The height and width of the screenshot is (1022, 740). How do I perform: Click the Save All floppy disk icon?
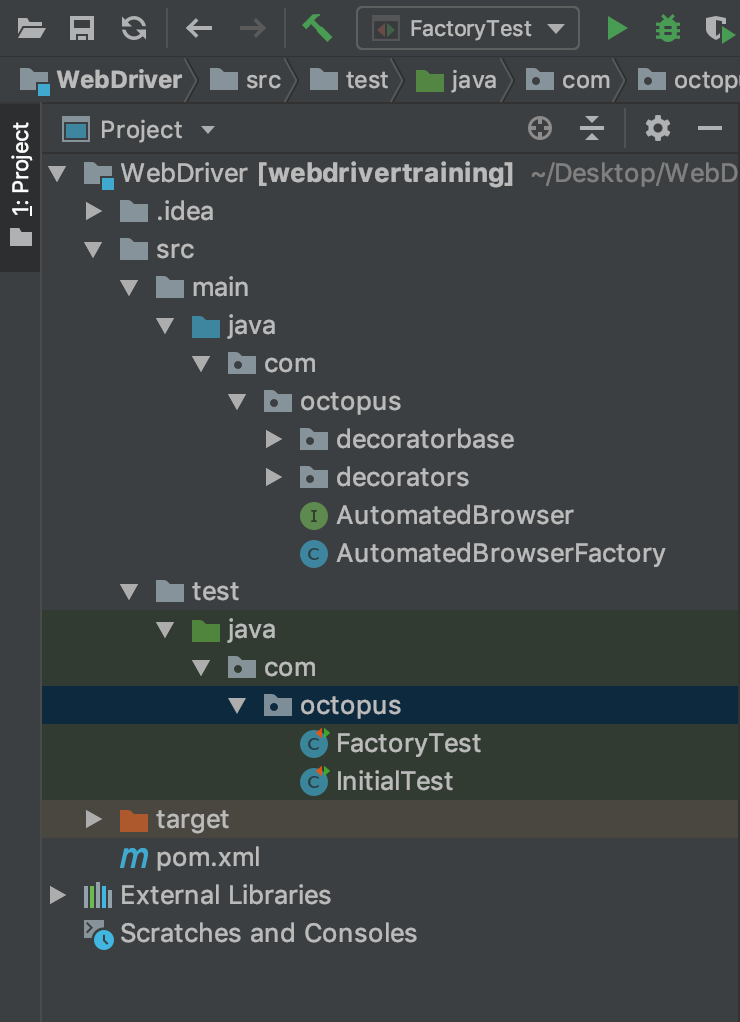[x=82, y=28]
